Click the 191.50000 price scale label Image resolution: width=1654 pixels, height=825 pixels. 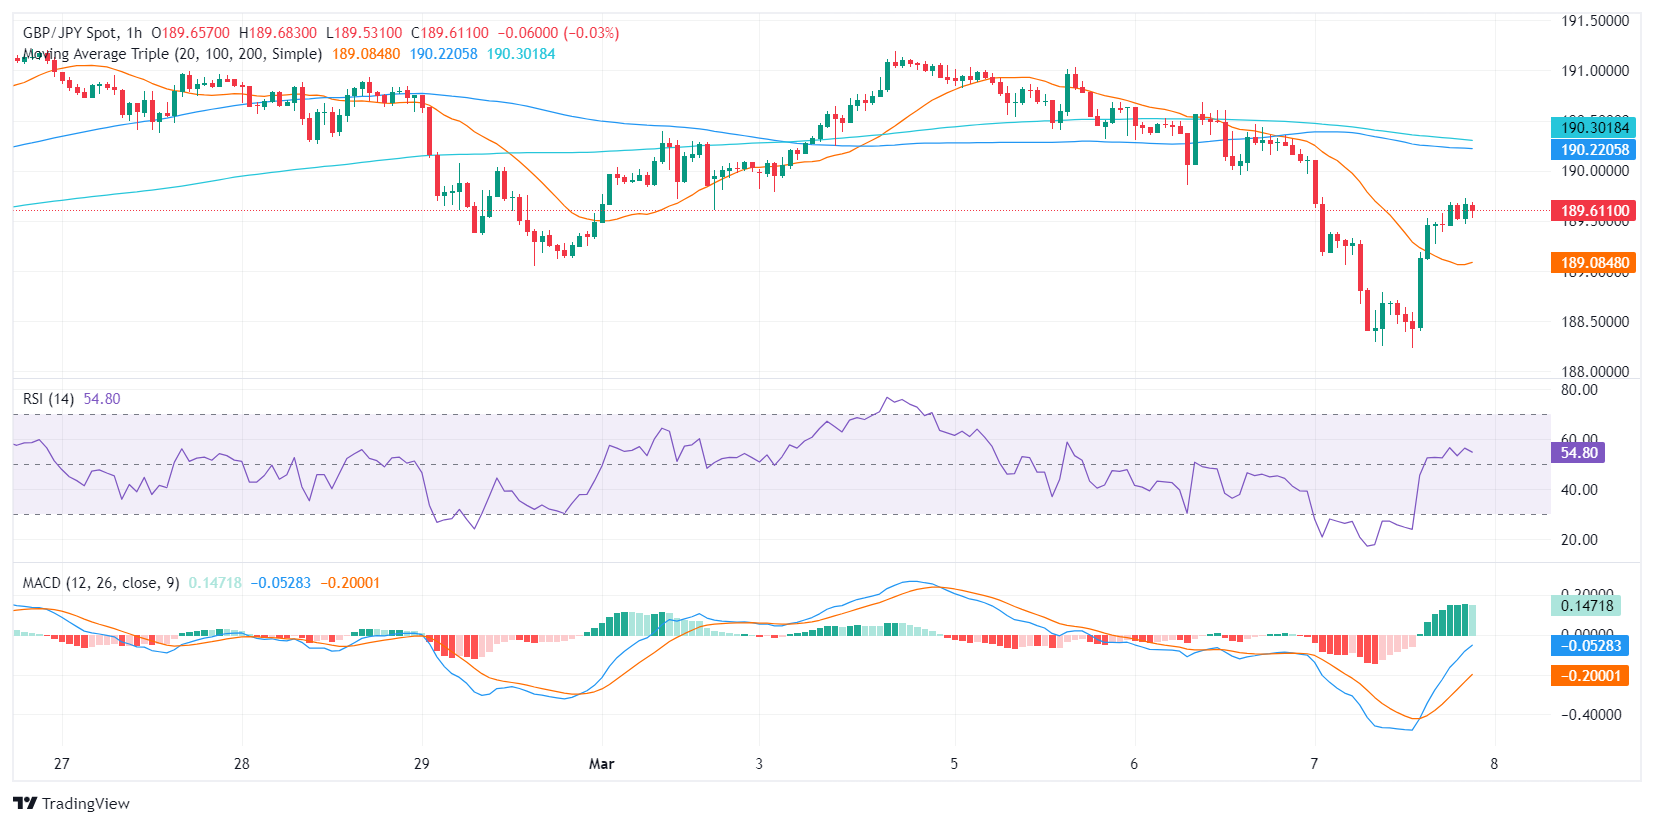click(x=1595, y=21)
